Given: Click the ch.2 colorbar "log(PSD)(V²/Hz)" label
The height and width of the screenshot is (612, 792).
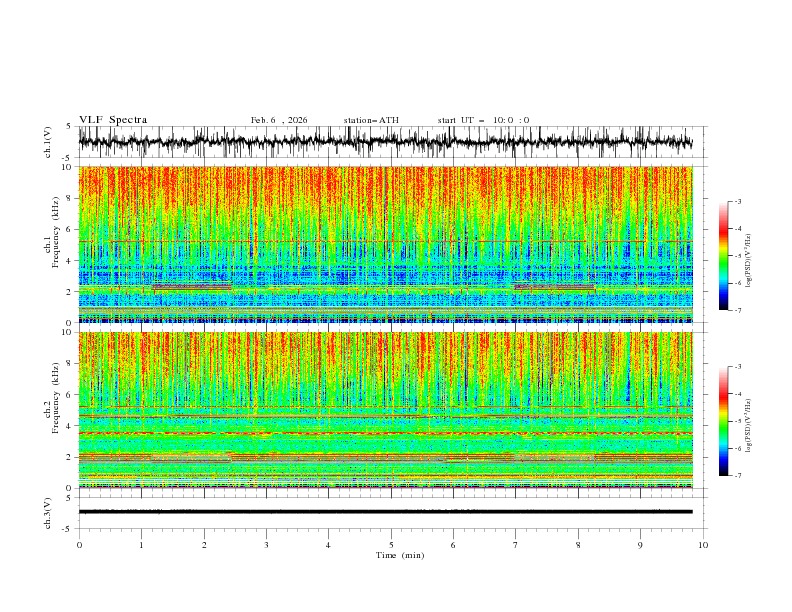Looking at the screenshot, I should 748,426.
